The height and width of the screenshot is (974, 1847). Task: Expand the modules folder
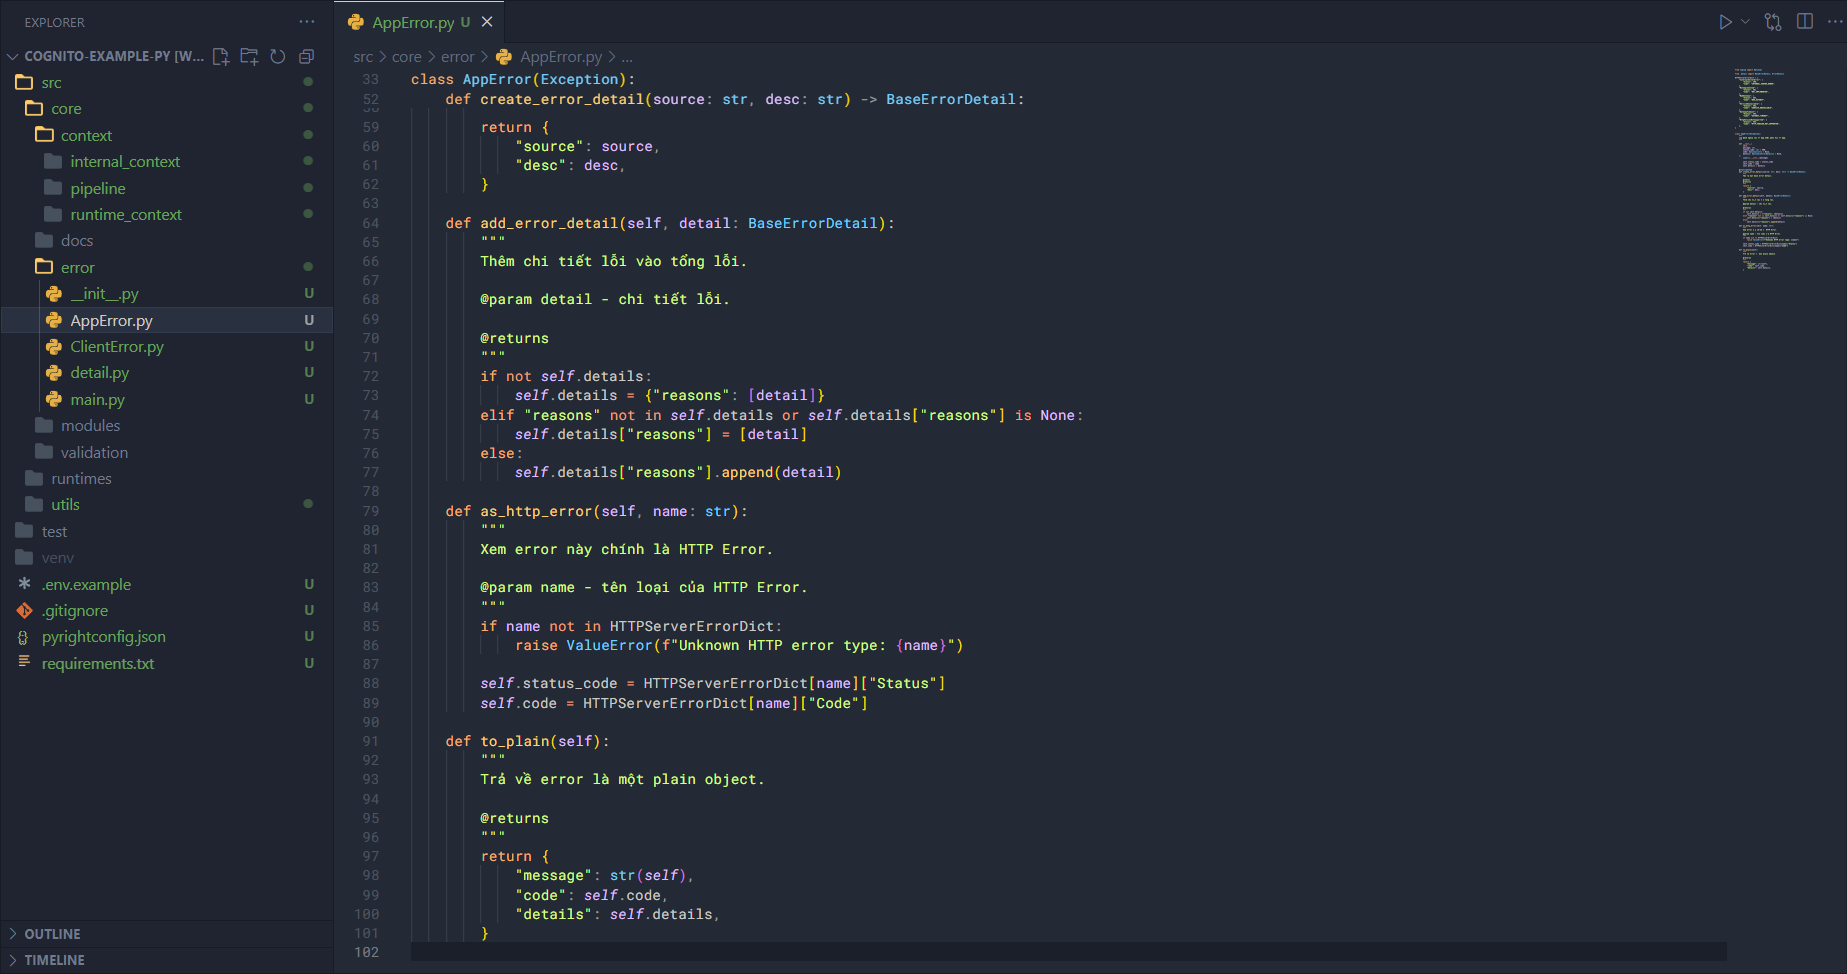90,426
